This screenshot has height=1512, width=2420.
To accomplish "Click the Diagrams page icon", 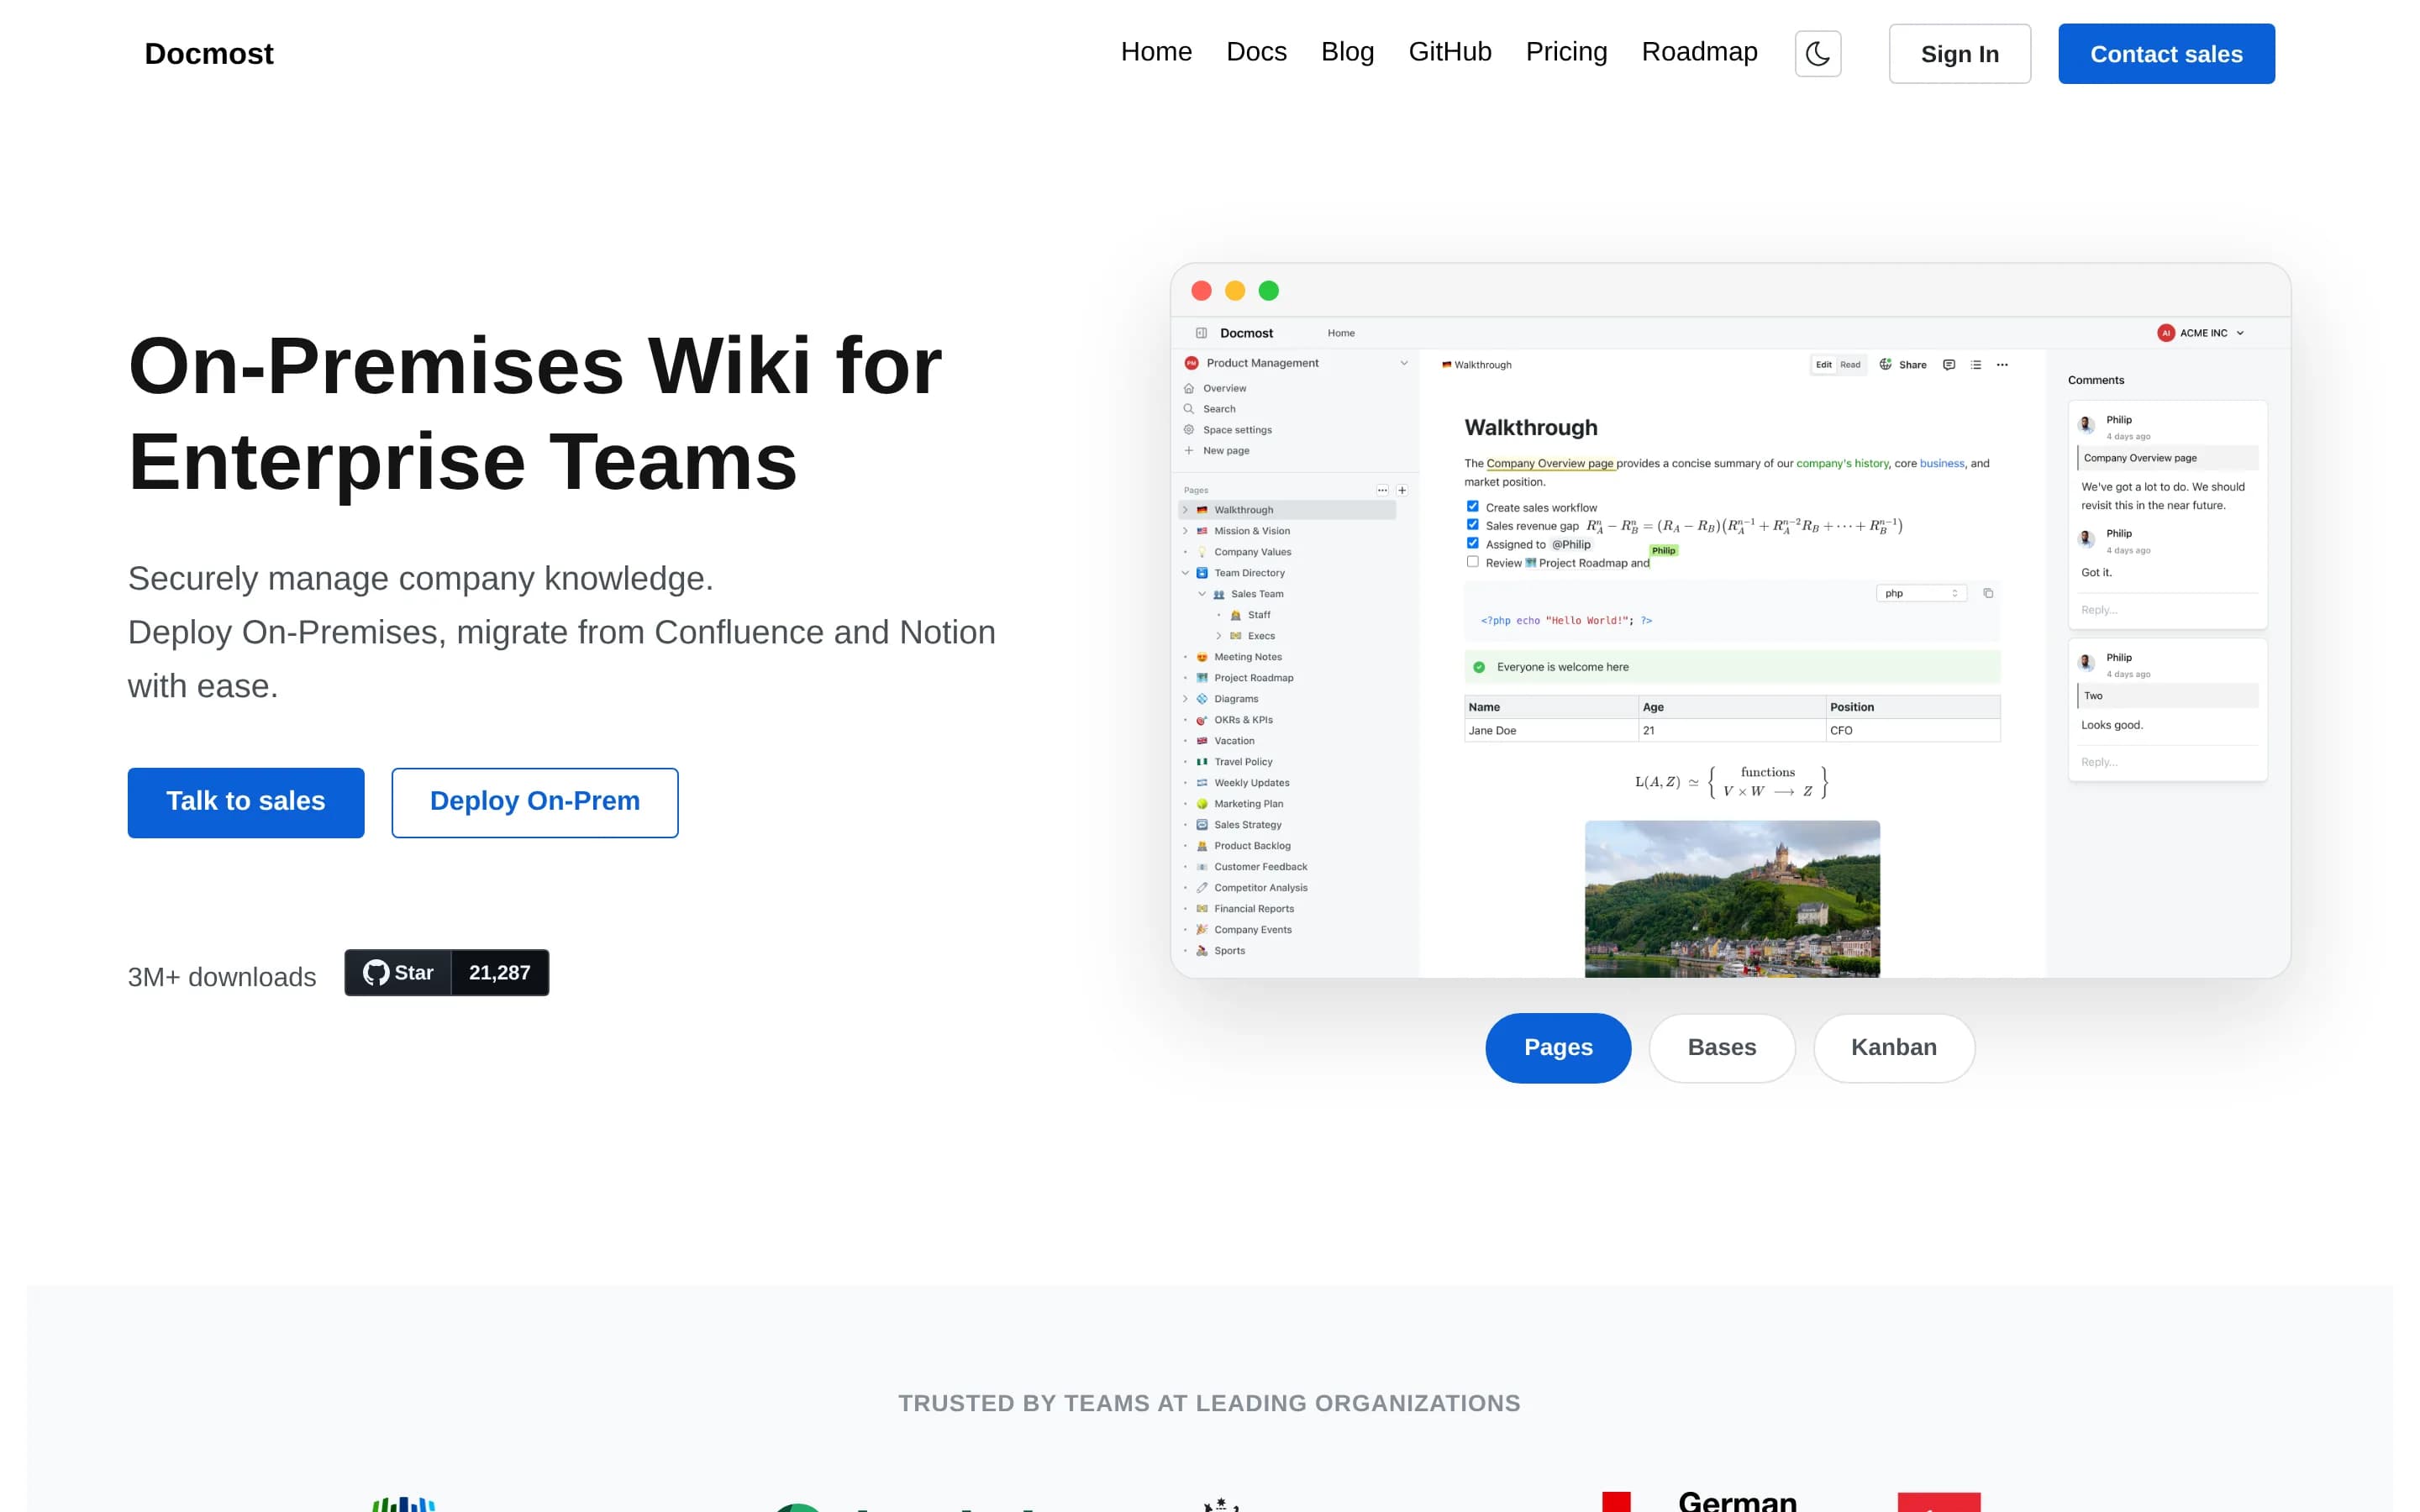I will [1202, 699].
